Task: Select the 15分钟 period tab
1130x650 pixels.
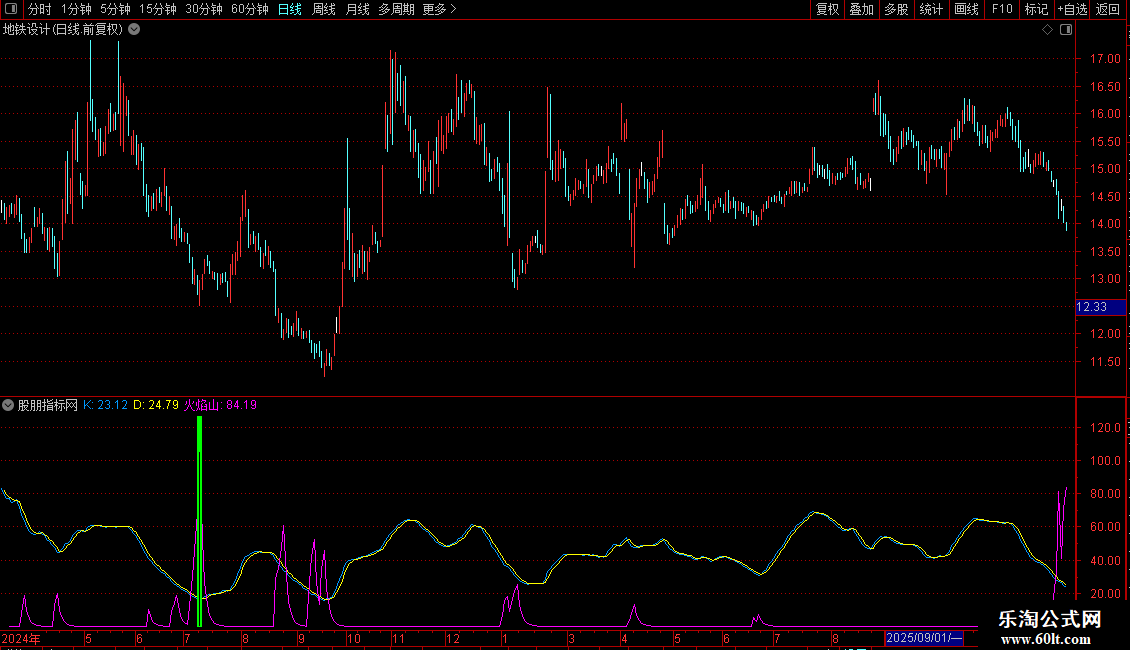Action: point(158,9)
